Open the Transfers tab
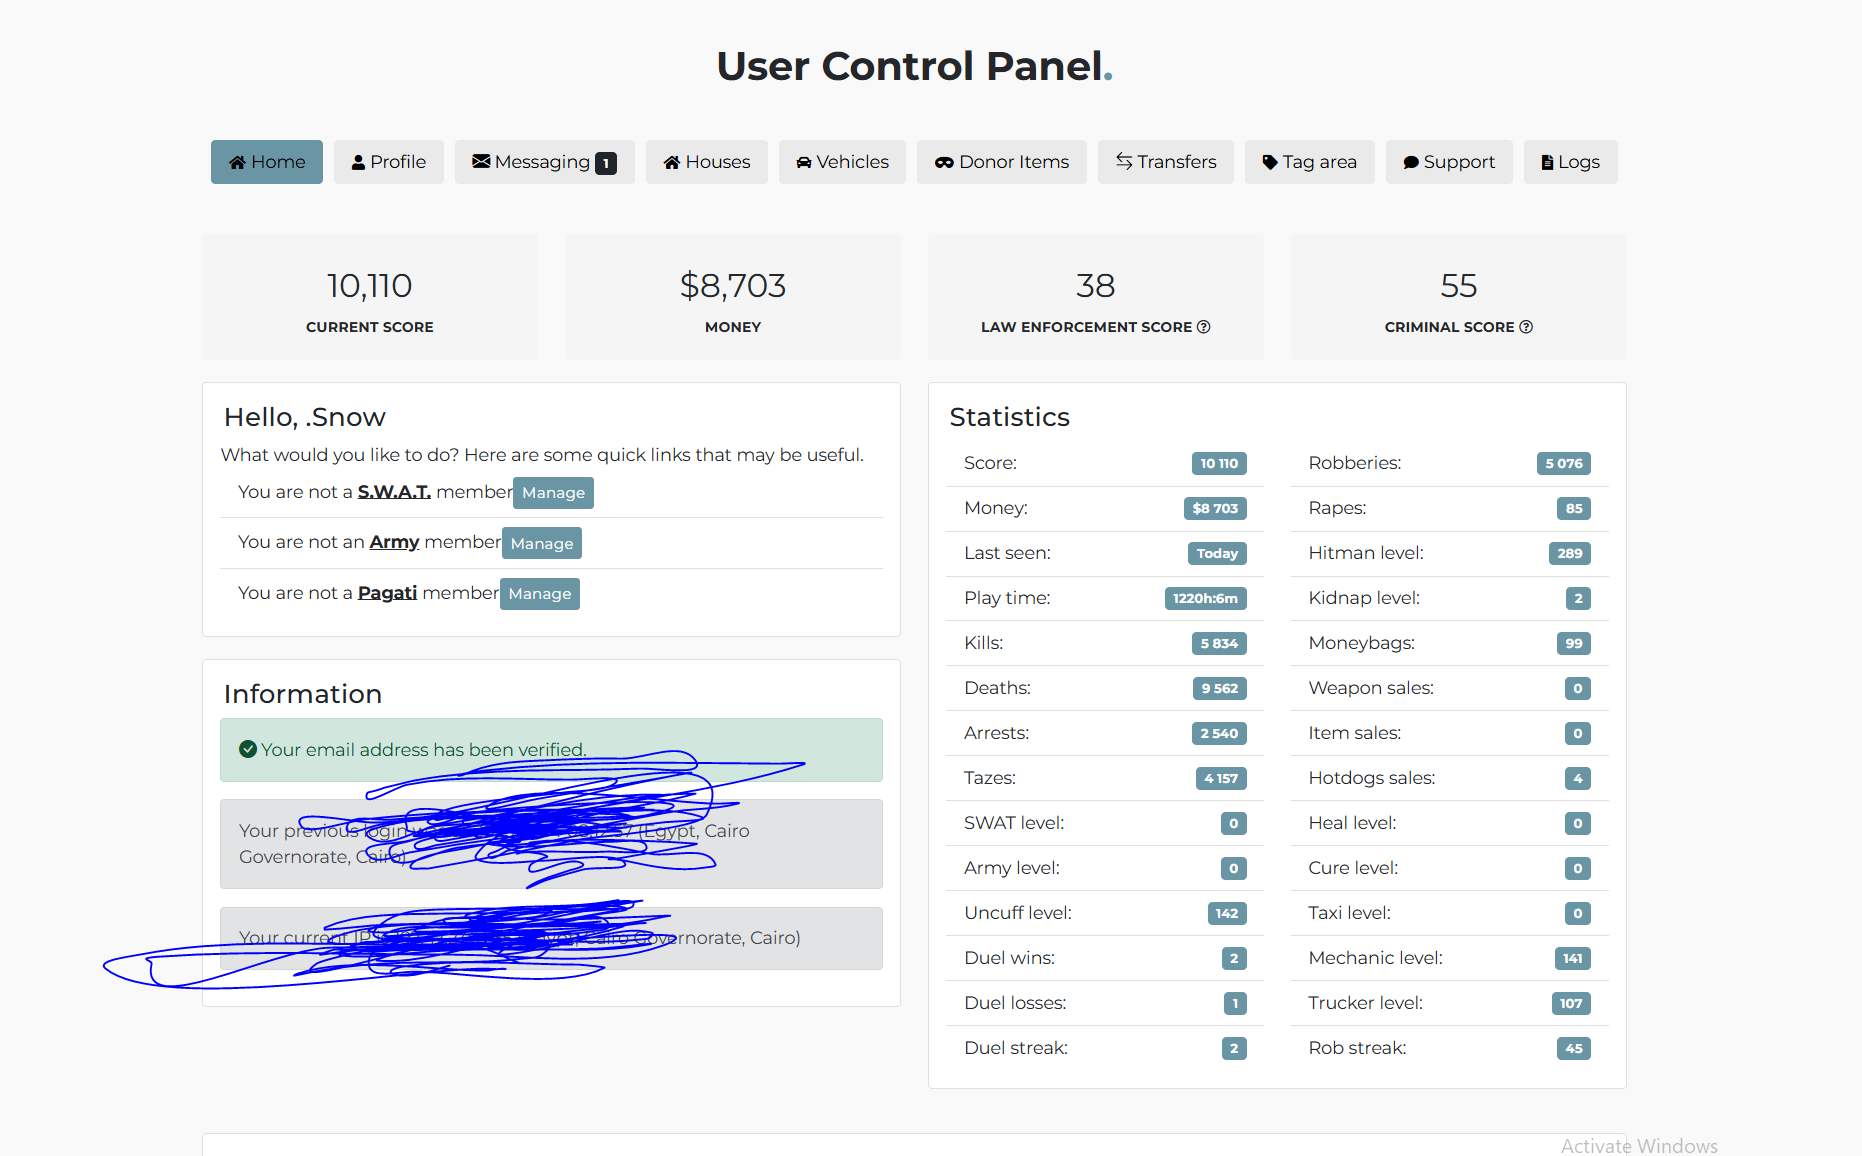 click(1166, 162)
